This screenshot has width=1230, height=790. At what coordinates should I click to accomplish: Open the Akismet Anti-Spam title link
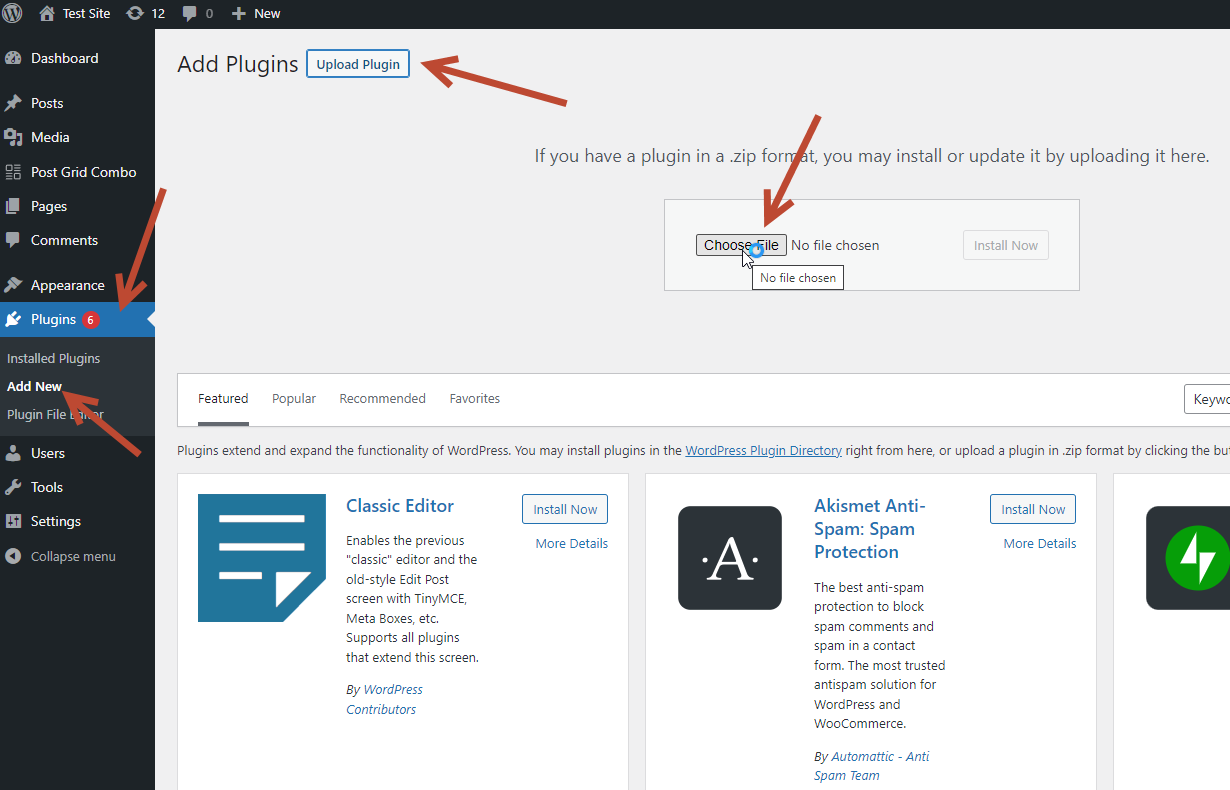pos(870,528)
